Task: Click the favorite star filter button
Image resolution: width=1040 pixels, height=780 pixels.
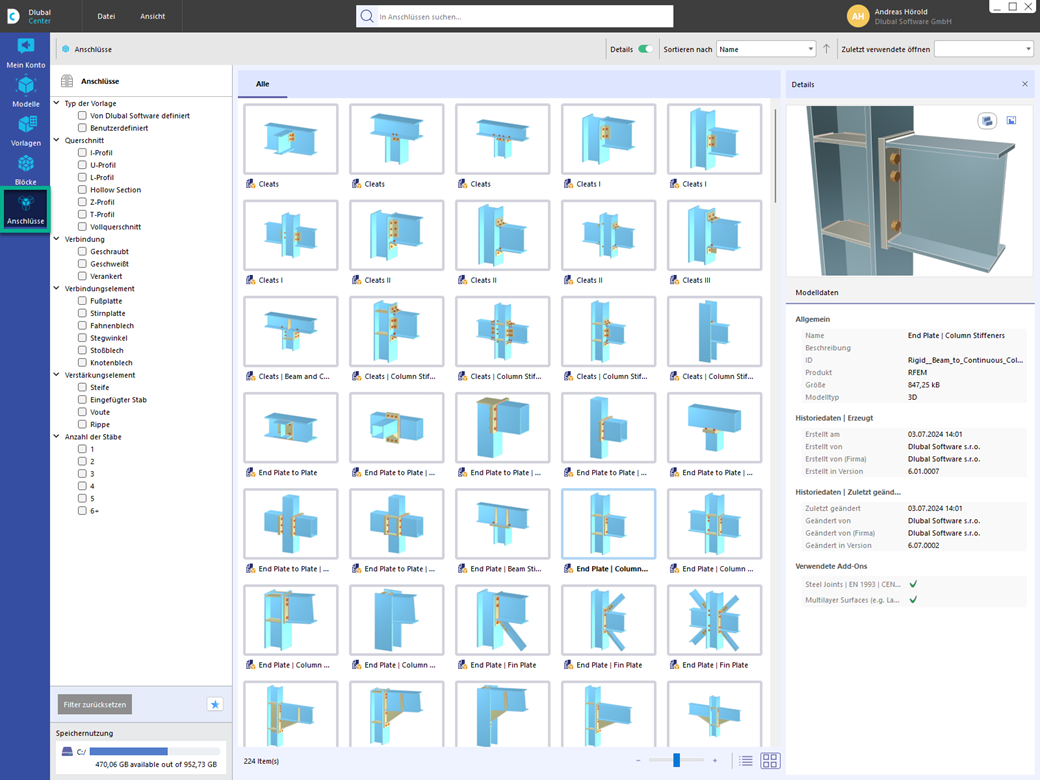Action: click(215, 704)
